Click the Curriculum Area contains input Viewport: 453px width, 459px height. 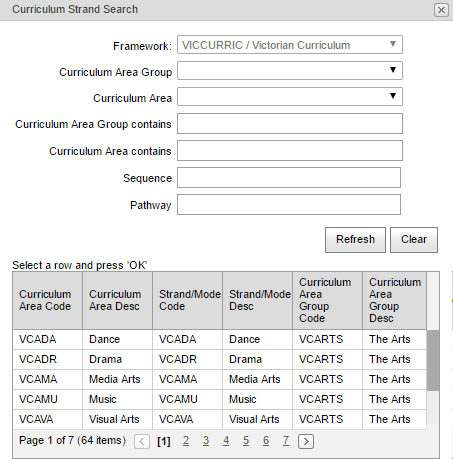coord(290,151)
